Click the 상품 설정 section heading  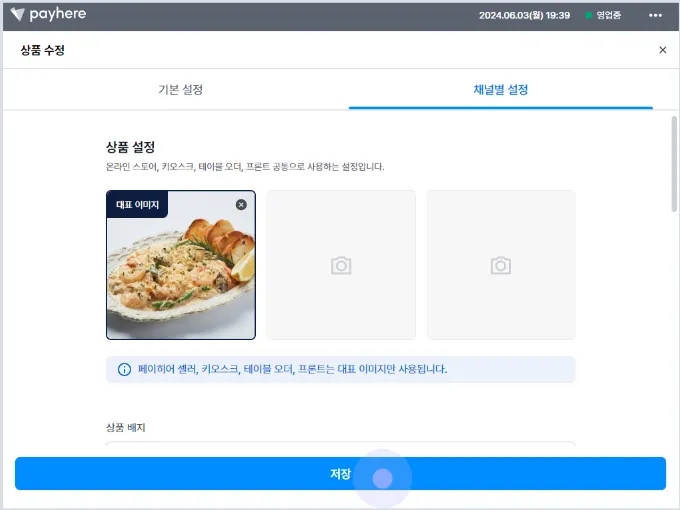click(131, 147)
